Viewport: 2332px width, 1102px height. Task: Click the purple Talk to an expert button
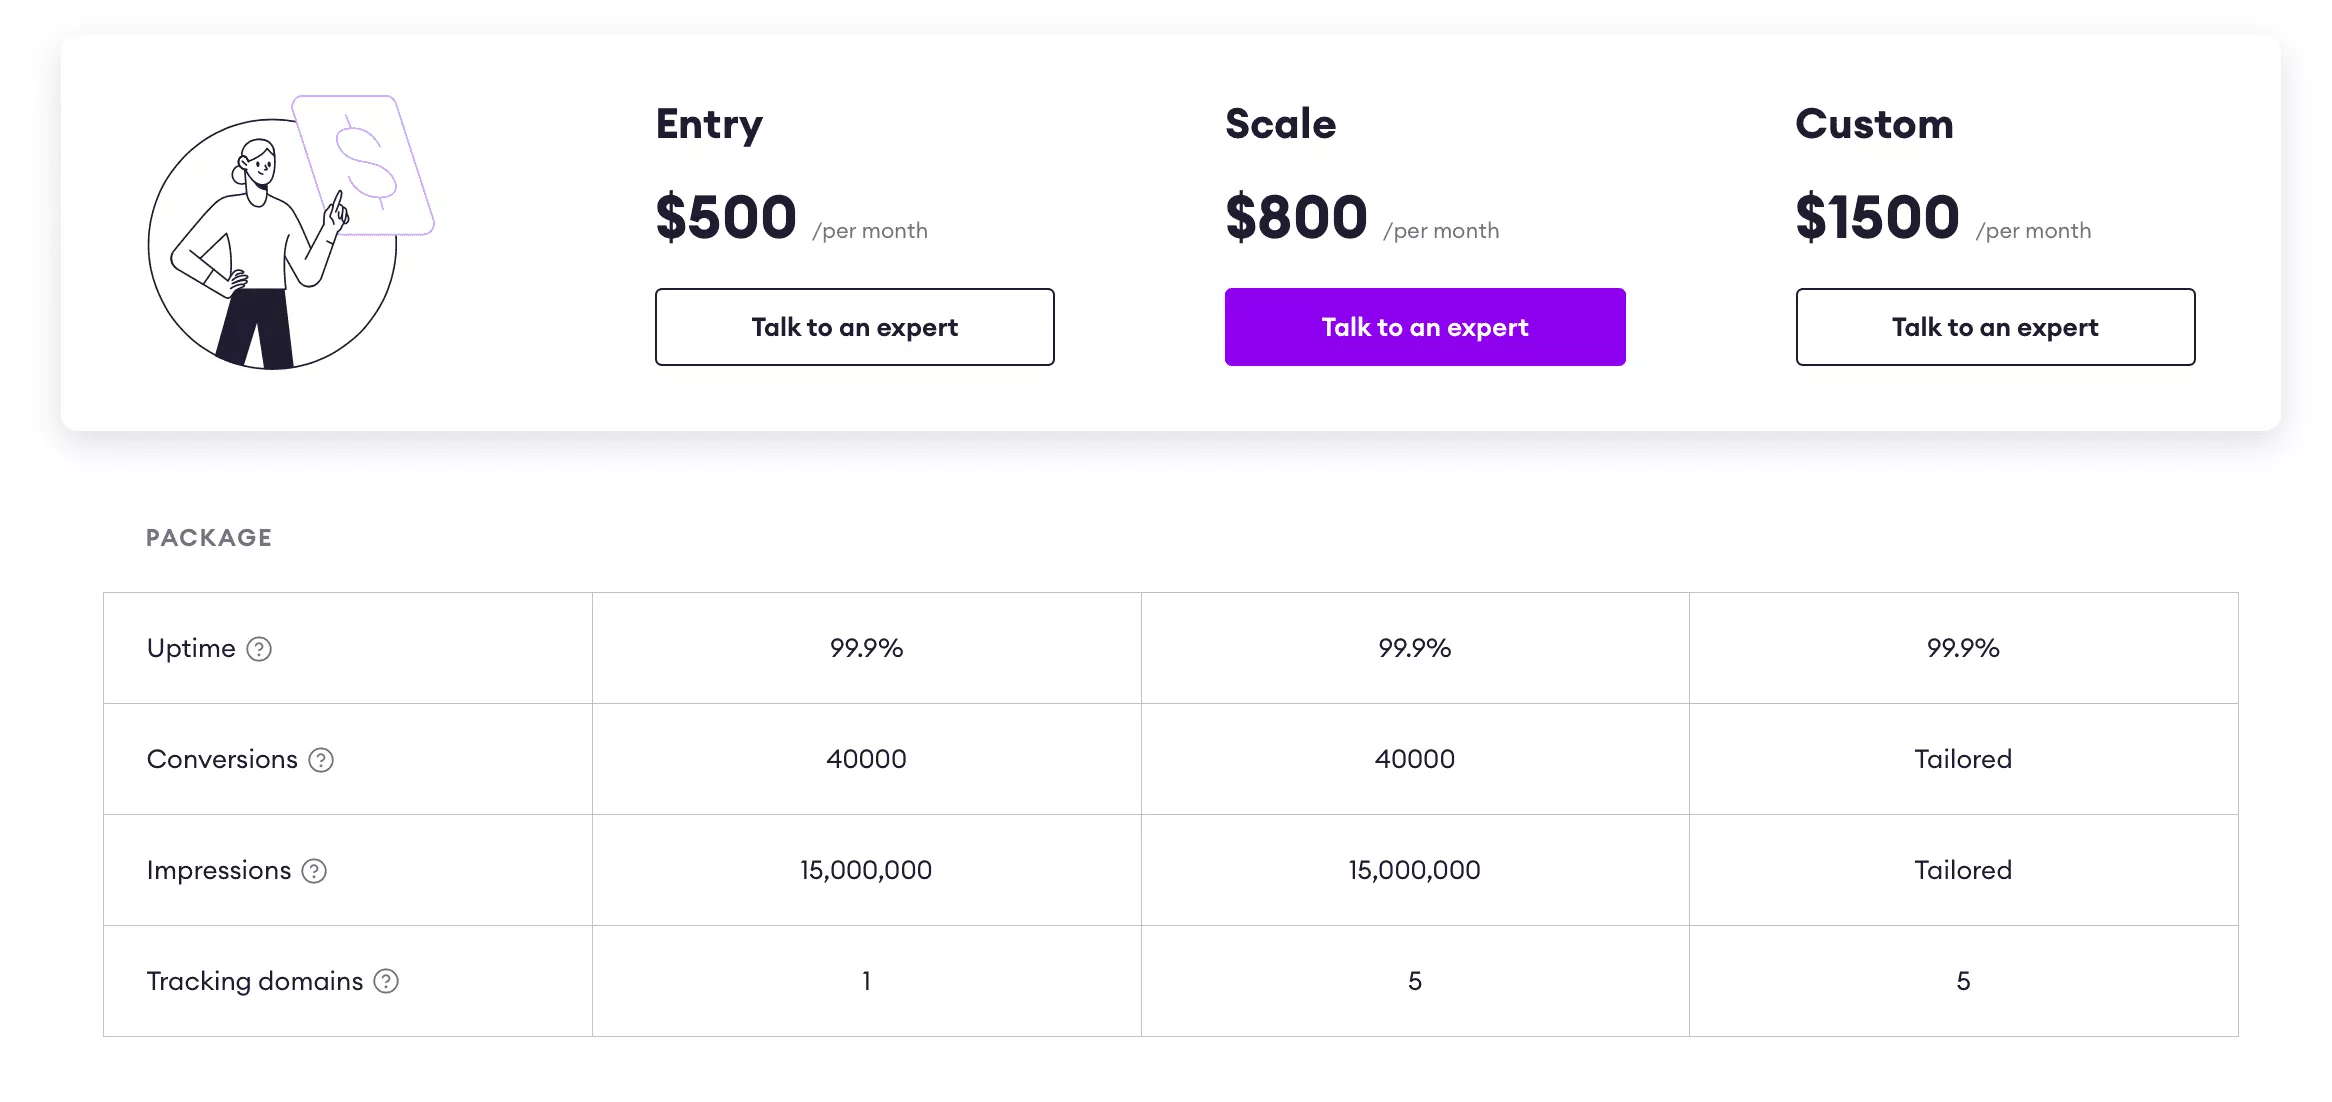(1424, 327)
